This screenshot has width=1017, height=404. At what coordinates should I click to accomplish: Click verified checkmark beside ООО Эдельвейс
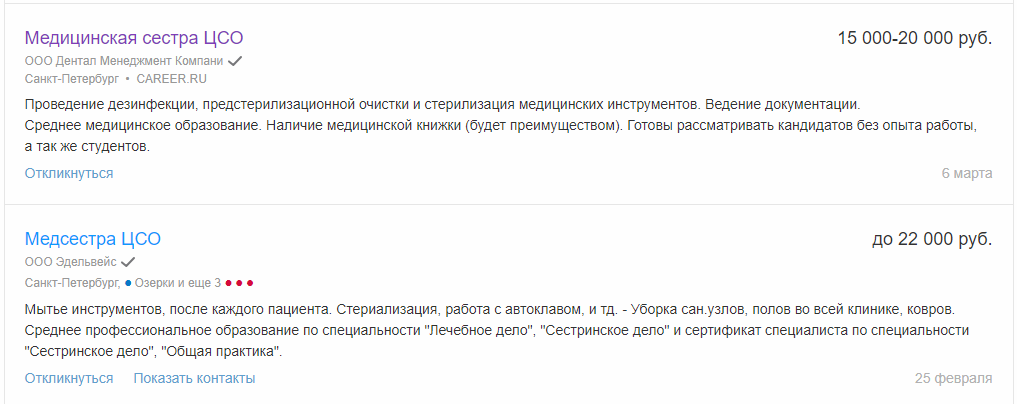(128, 262)
